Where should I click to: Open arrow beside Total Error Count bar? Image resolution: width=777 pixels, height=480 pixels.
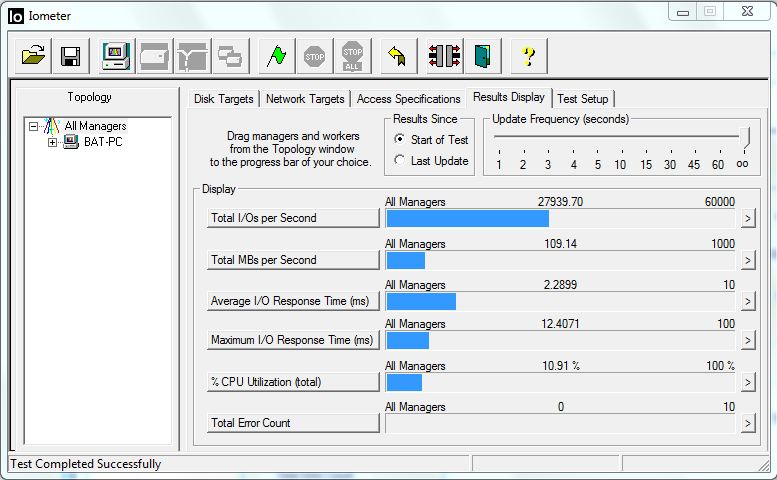748,423
